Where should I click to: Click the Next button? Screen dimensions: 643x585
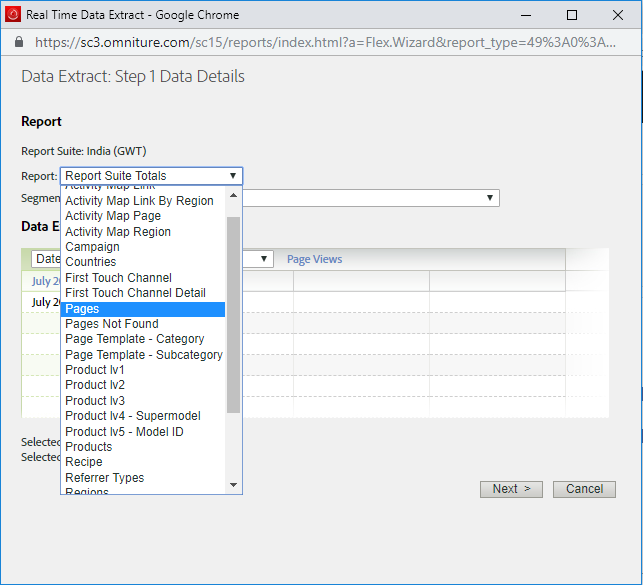(511, 489)
